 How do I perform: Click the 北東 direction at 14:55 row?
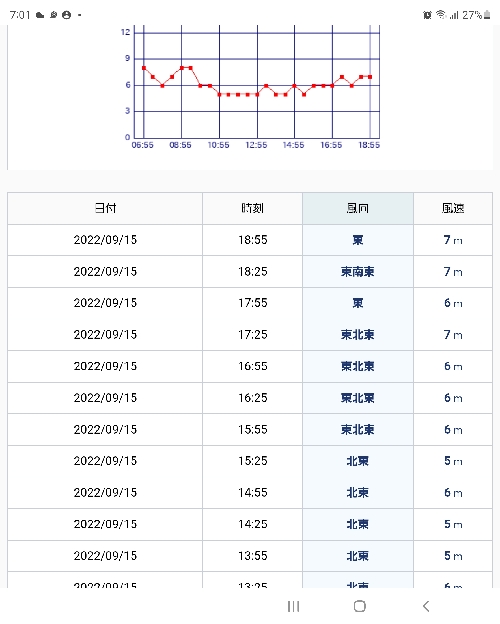[x=357, y=493]
